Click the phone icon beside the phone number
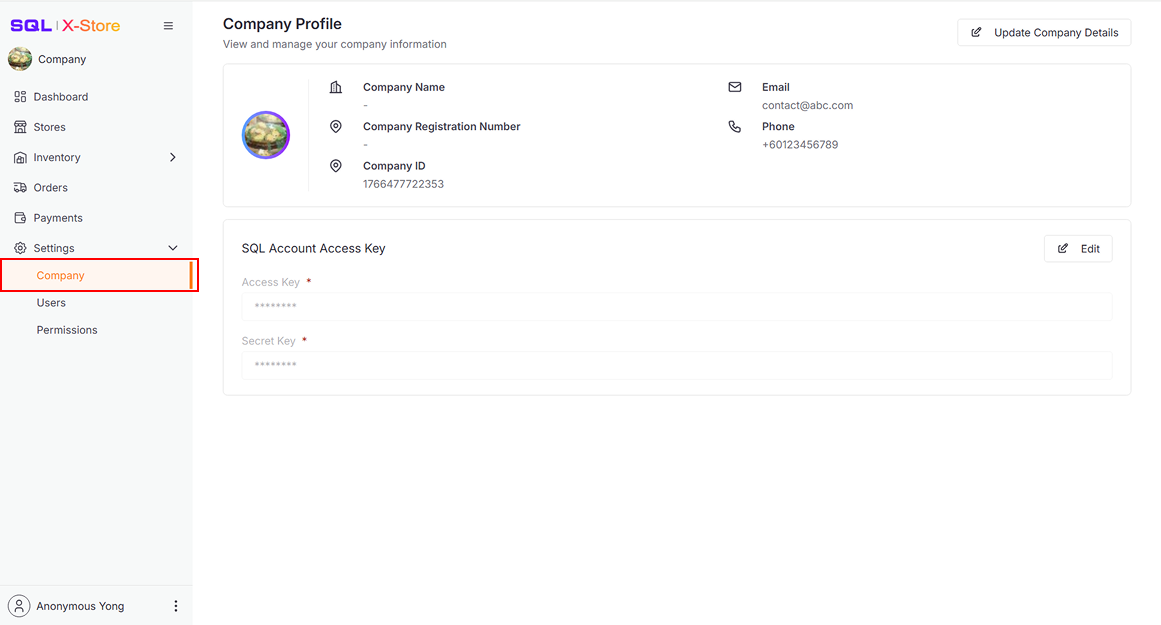Screen dimensions: 1161x625 [x=735, y=126]
